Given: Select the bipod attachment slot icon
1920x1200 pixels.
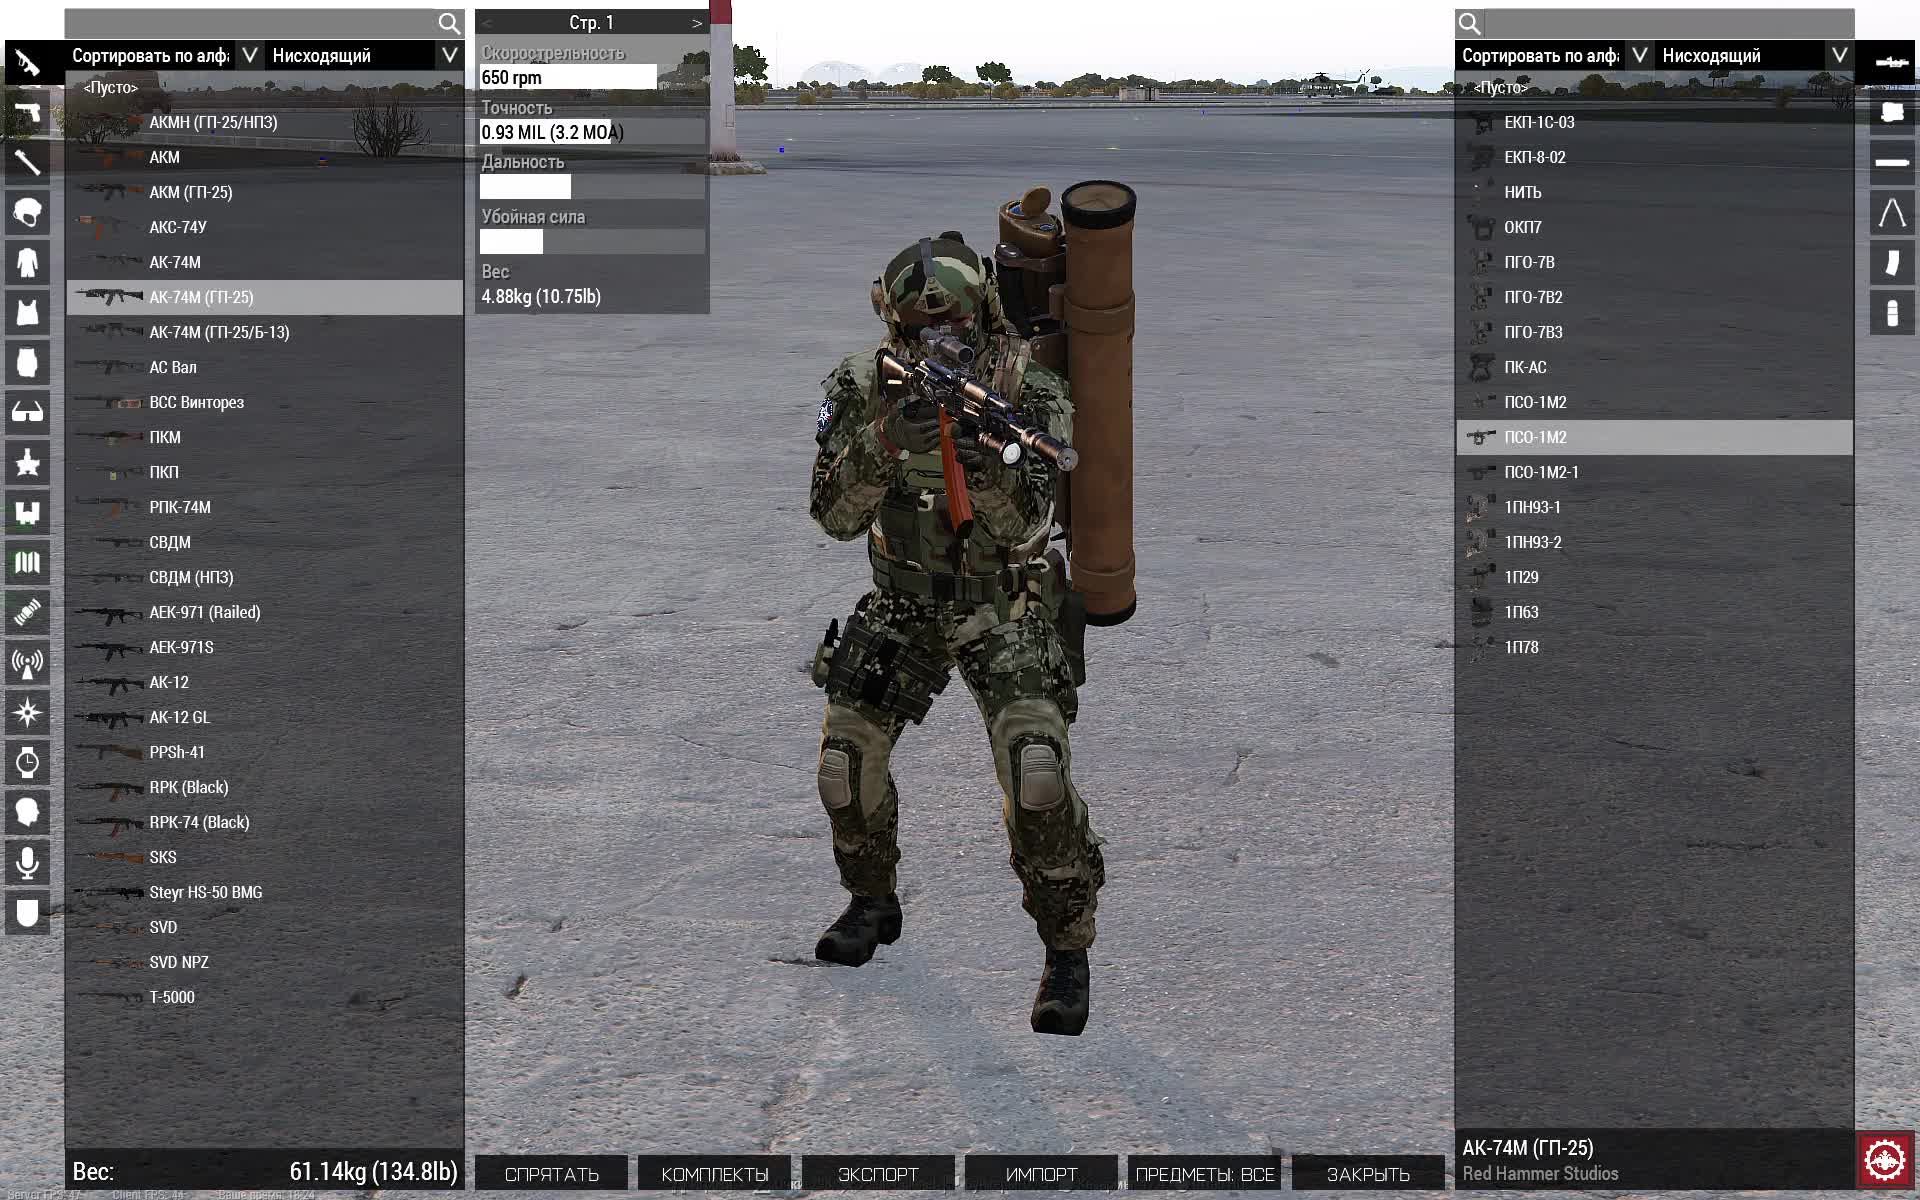Looking at the screenshot, I should click(x=1891, y=212).
